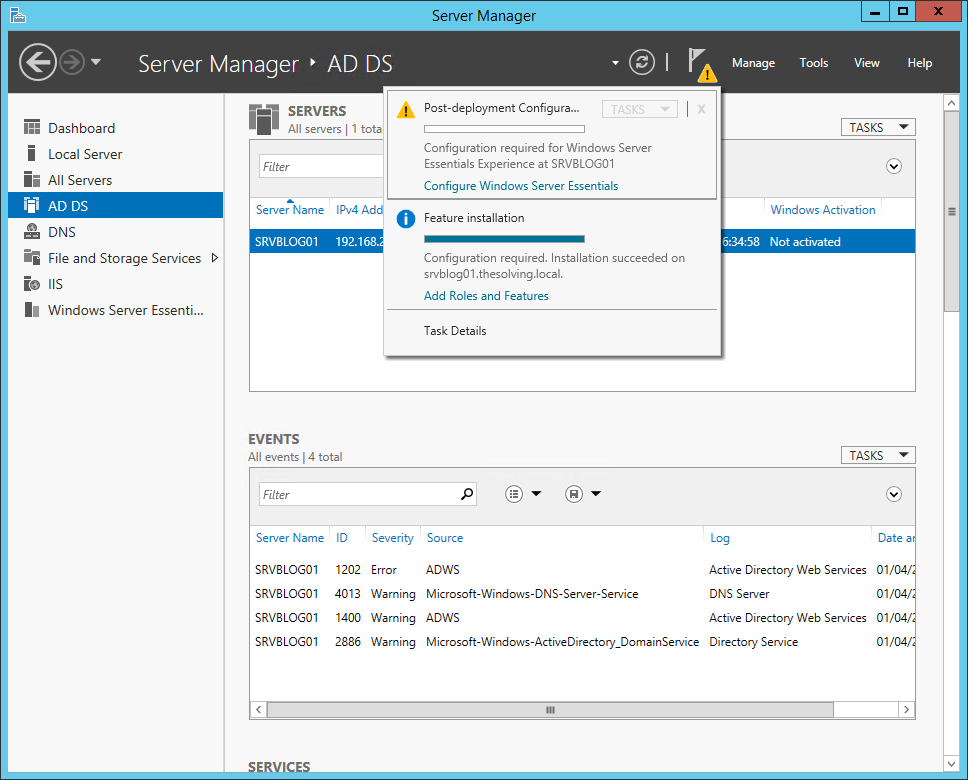The height and width of the screenshot is (780, 968).
Task: Click the IIS sidebar icon
Action: (31, 283)
